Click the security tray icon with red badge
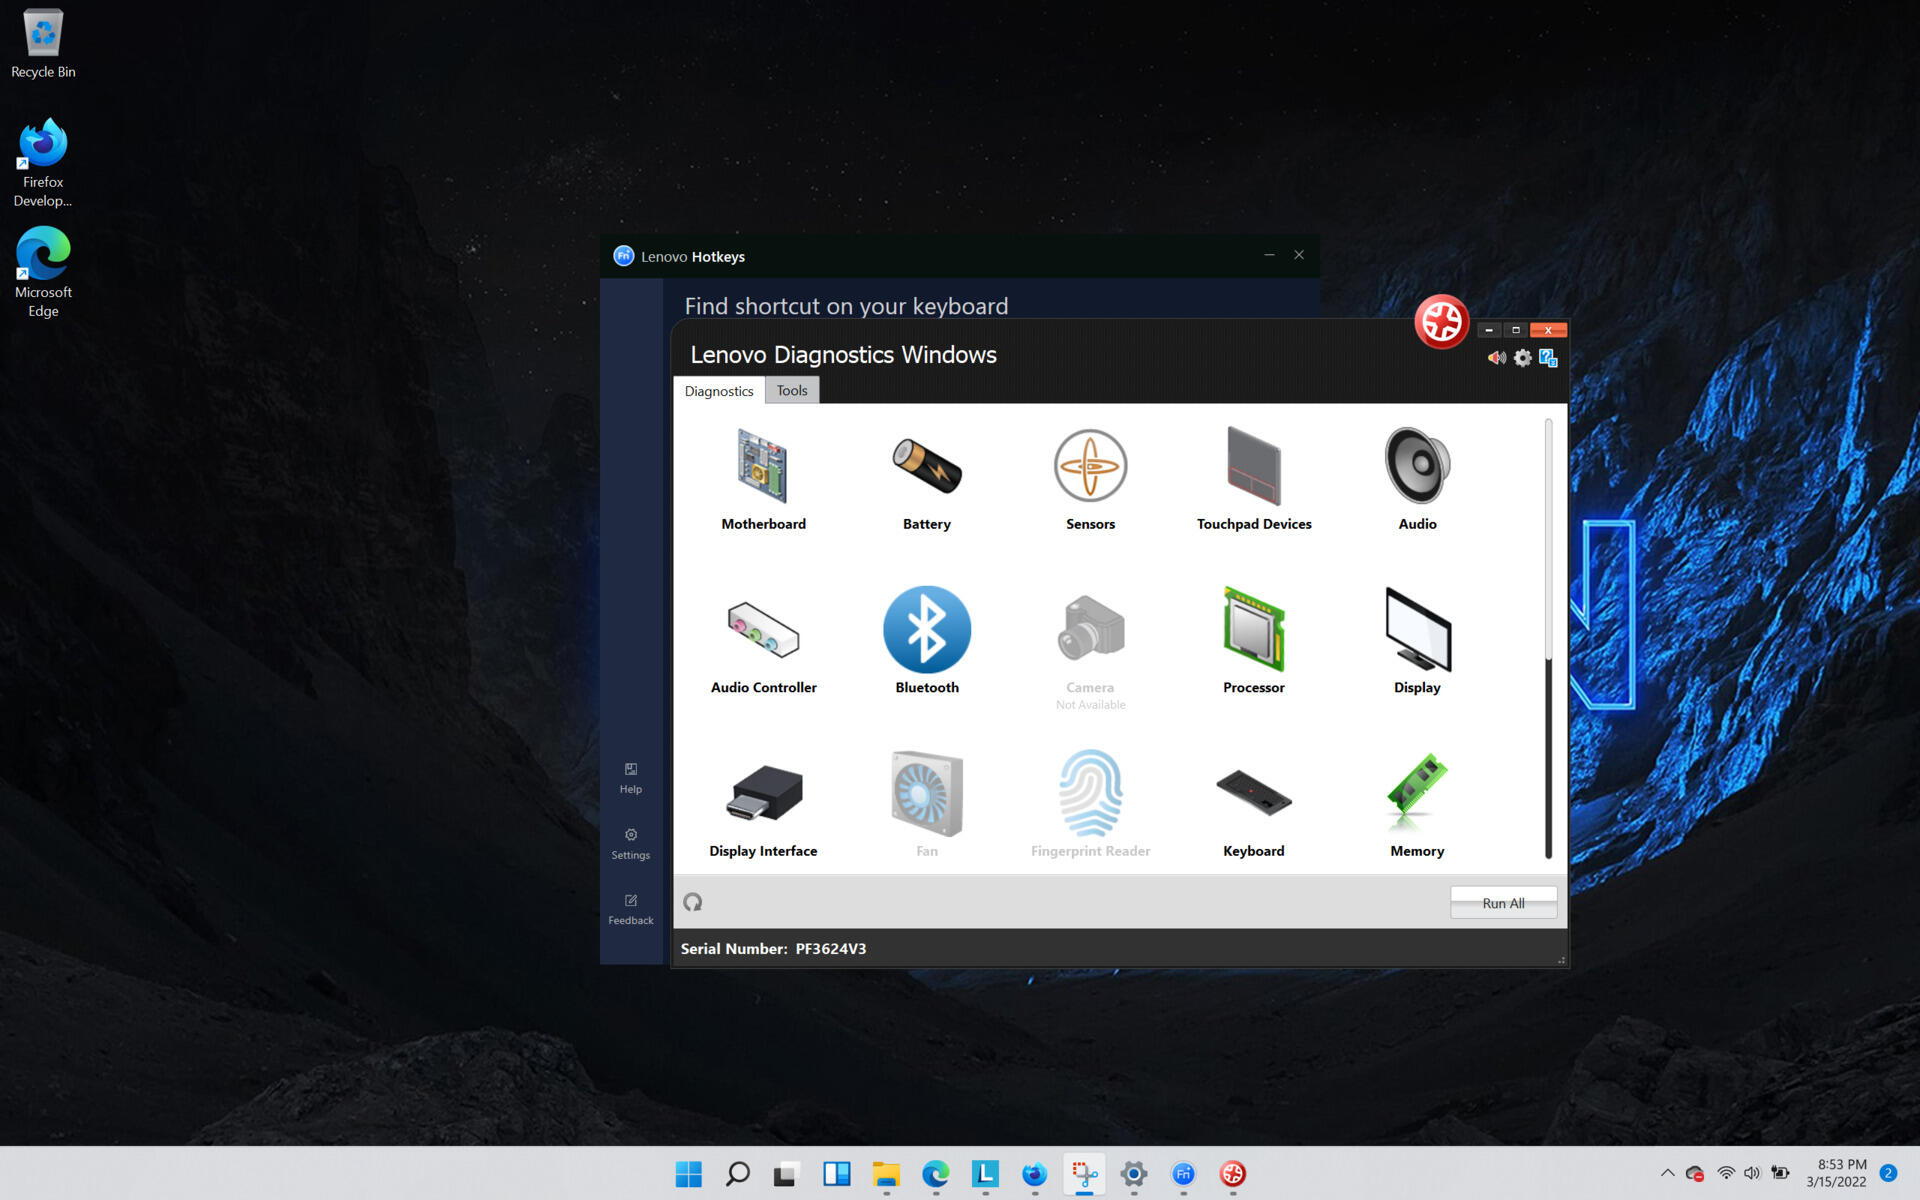Image resolution: width=1920 pixels, height=1200 pixels. click(x=1695, y=1174)
